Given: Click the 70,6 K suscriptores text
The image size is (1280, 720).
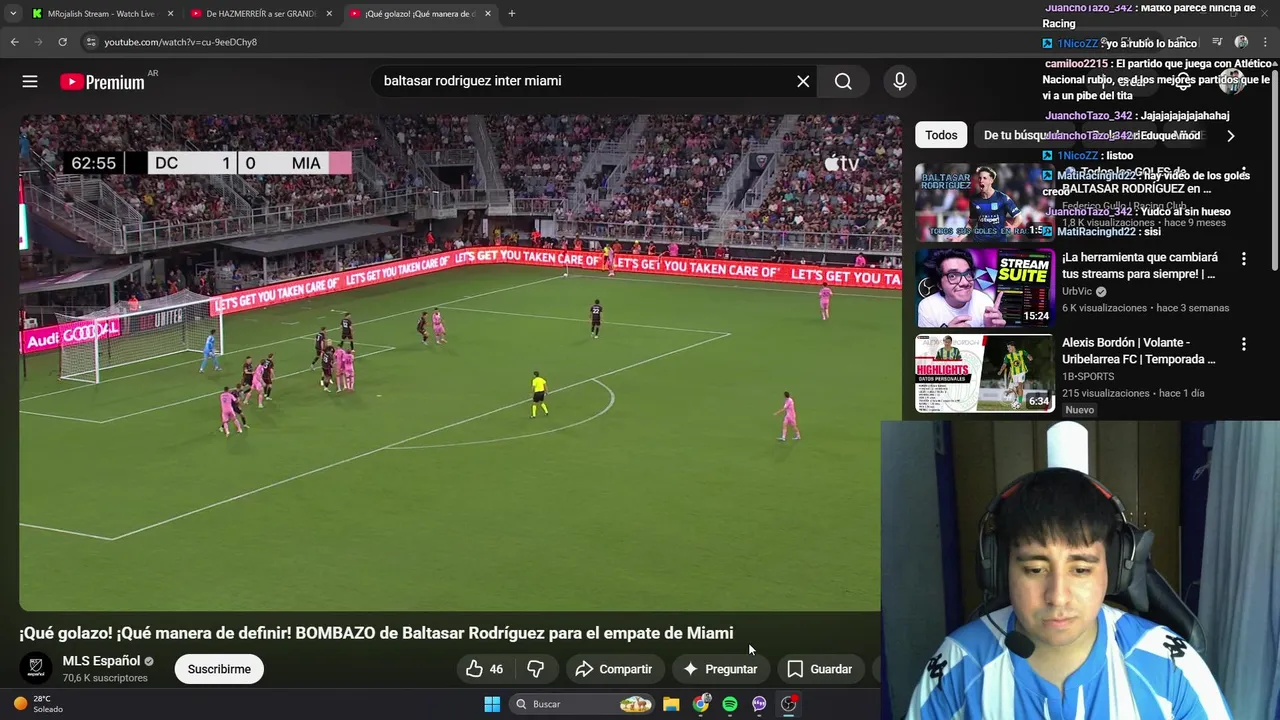Looking at the screenshot, I should tap(105, 678).
